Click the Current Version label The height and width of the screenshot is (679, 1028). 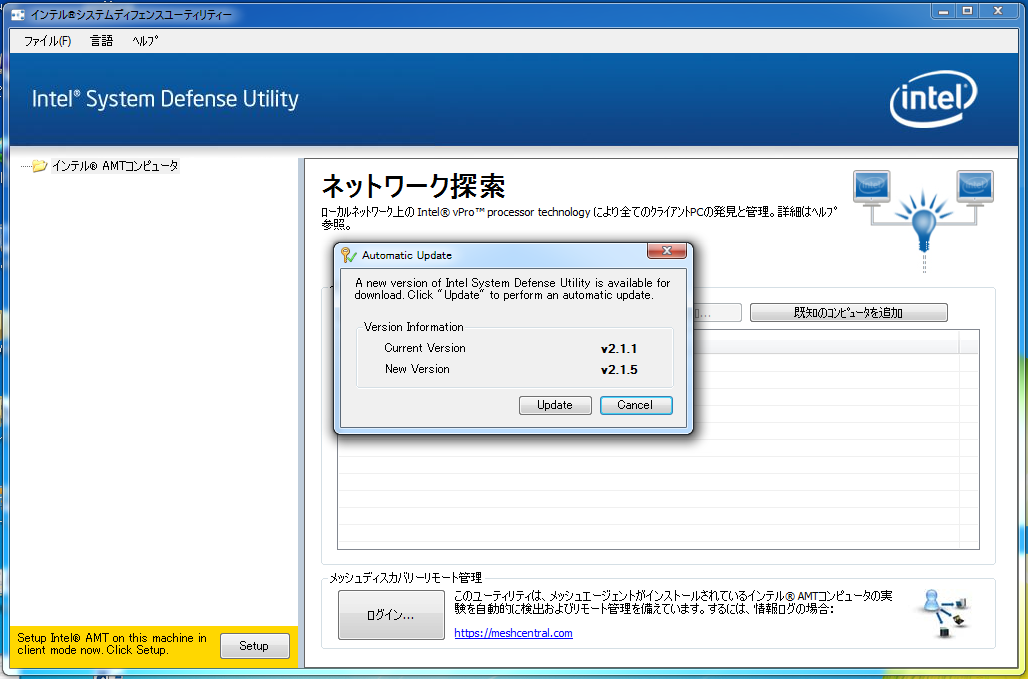tap(425, 348)
